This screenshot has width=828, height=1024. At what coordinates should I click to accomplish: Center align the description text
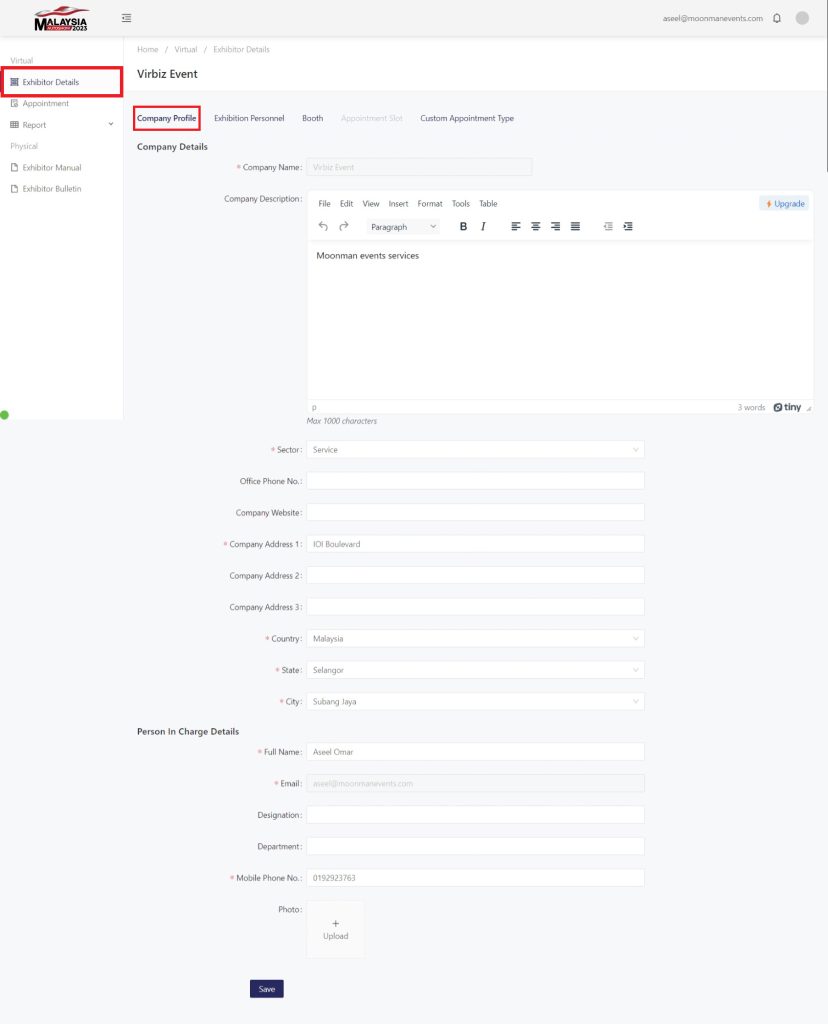coord(536,226)
